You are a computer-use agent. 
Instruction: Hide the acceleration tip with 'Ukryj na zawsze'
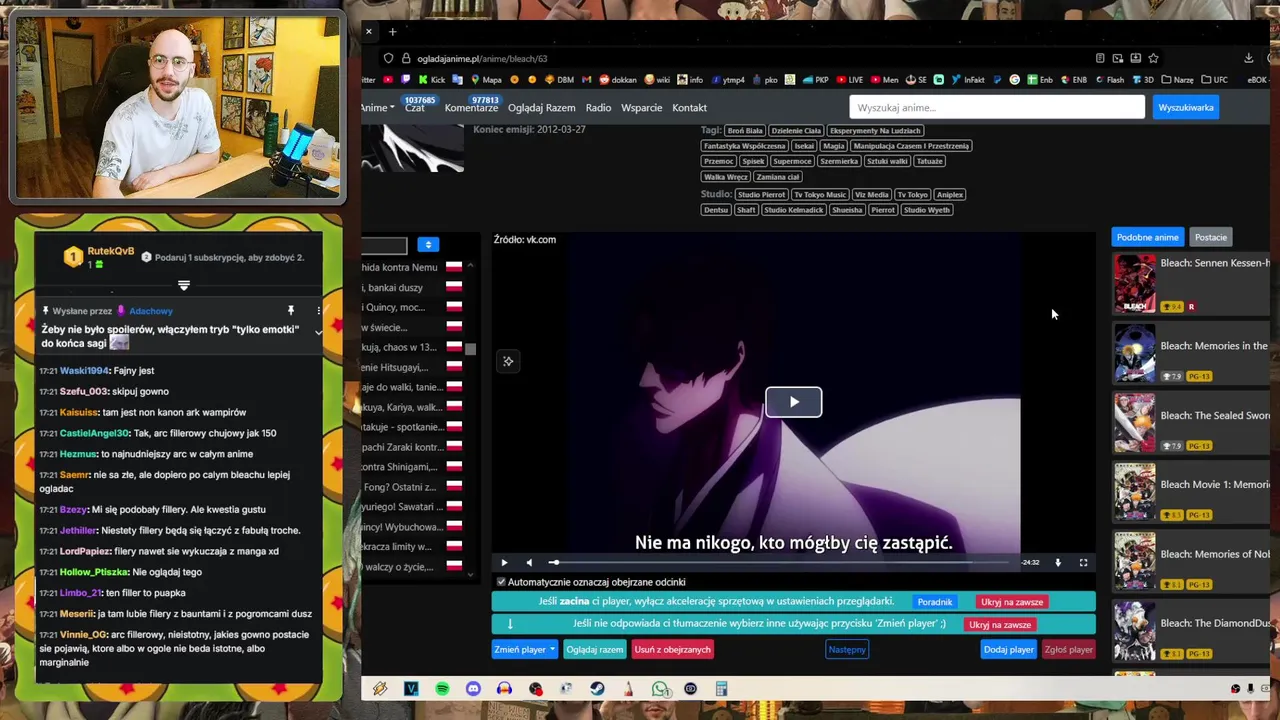tap(1012, 602)
